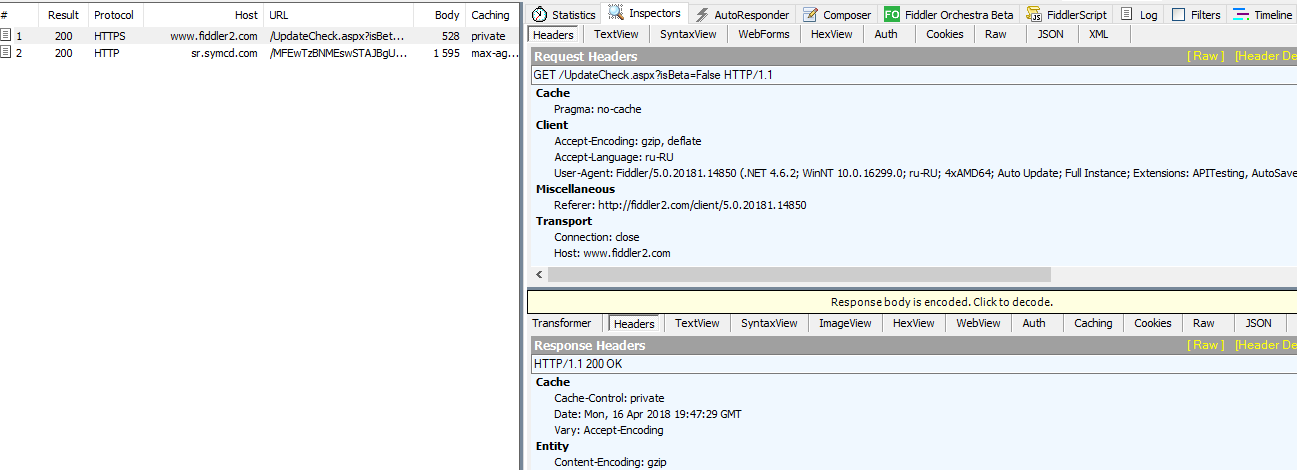1297x470 pixels.
Task: Select request HexView inspector tab
Action: 832,34
